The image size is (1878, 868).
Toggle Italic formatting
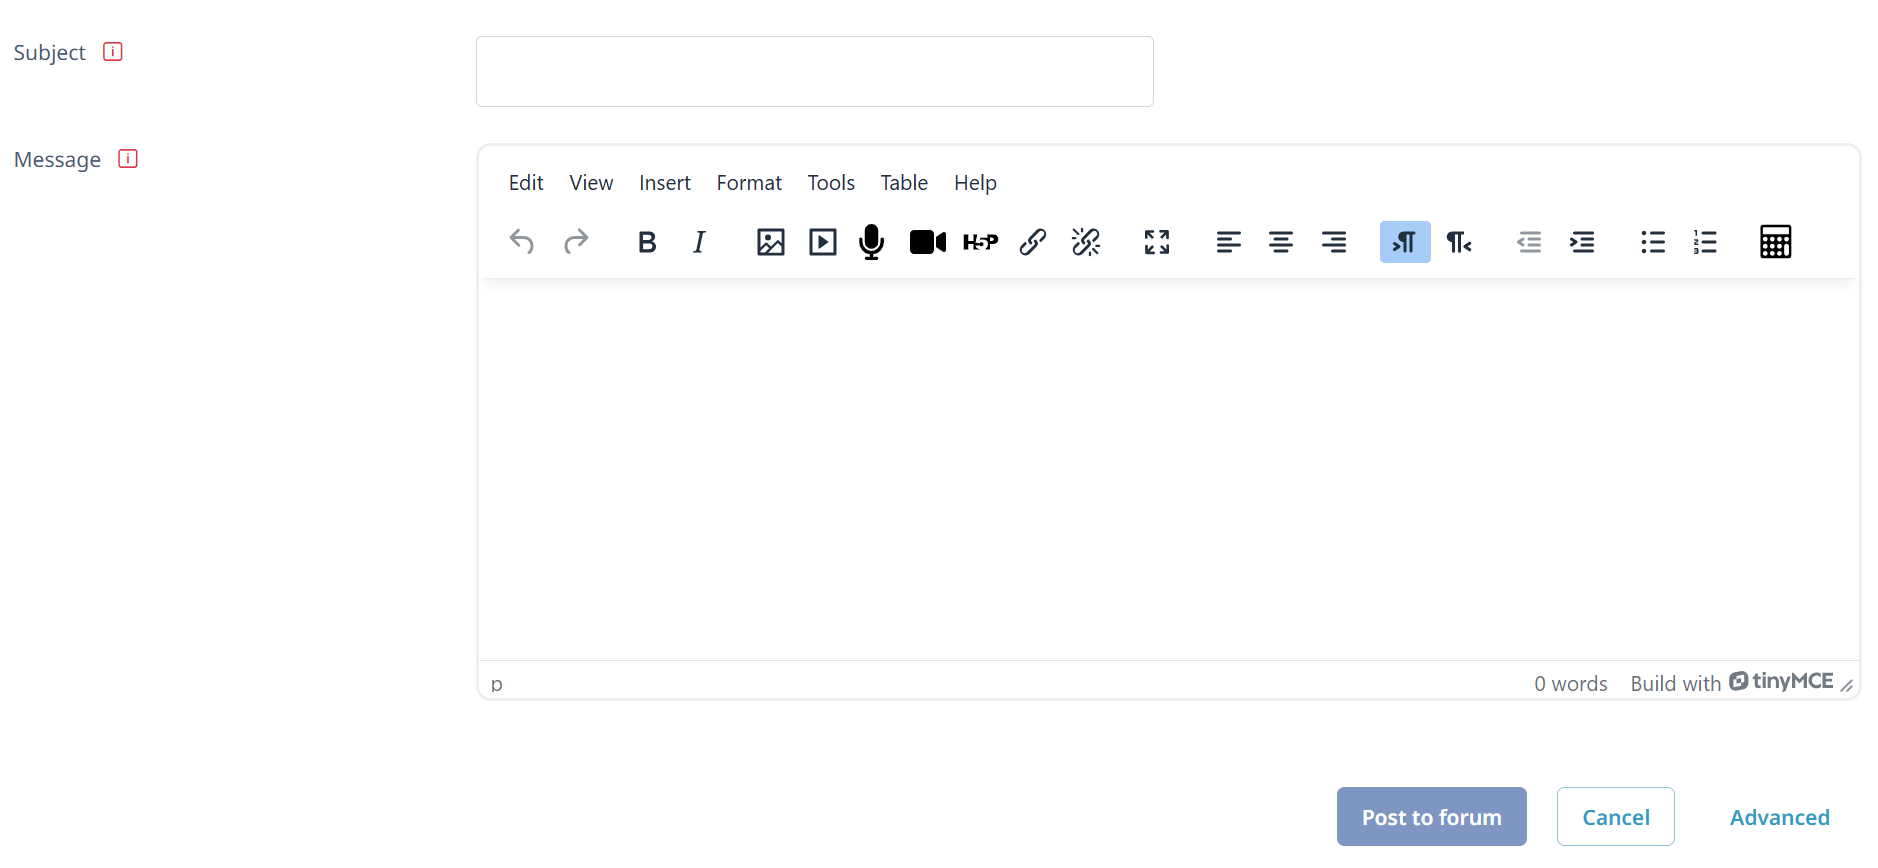click(699, 242)
